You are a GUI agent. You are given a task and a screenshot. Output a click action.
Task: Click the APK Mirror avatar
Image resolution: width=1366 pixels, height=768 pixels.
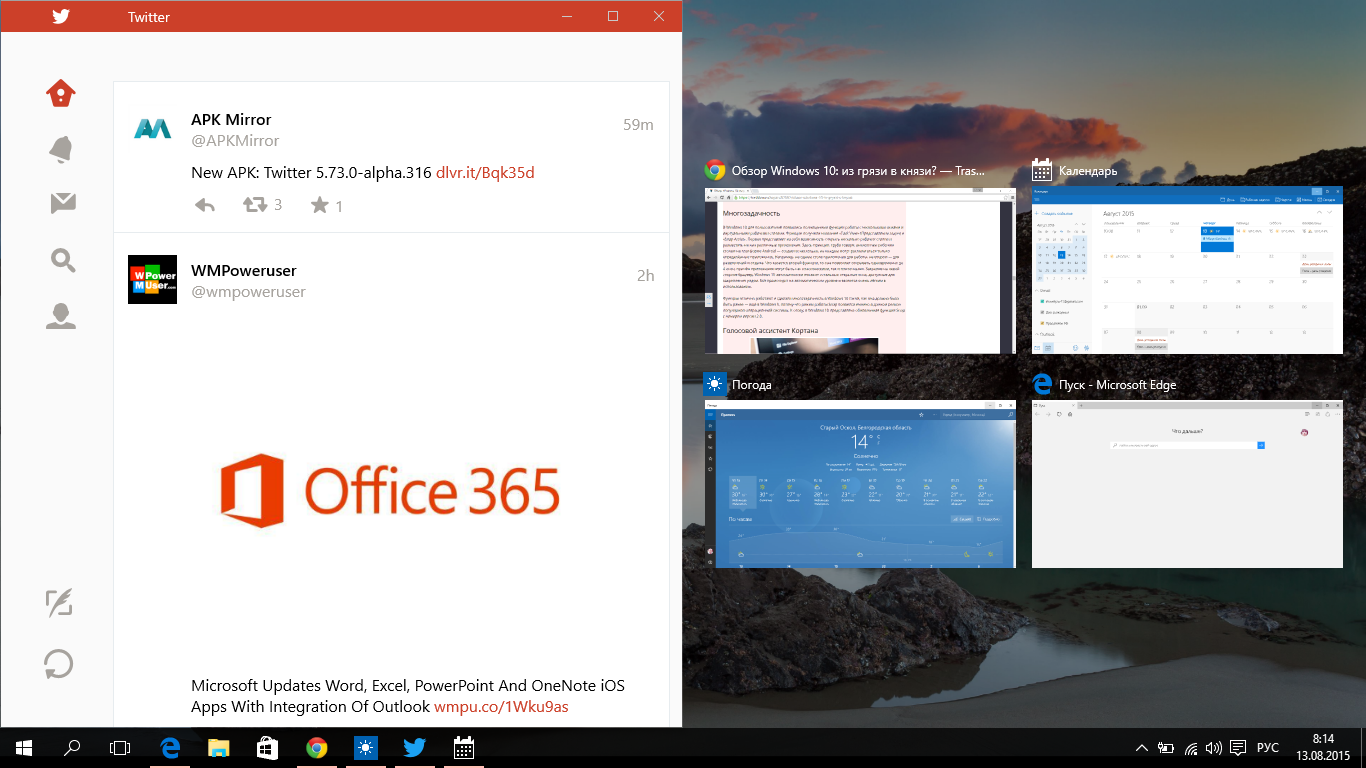pos(153,128)
